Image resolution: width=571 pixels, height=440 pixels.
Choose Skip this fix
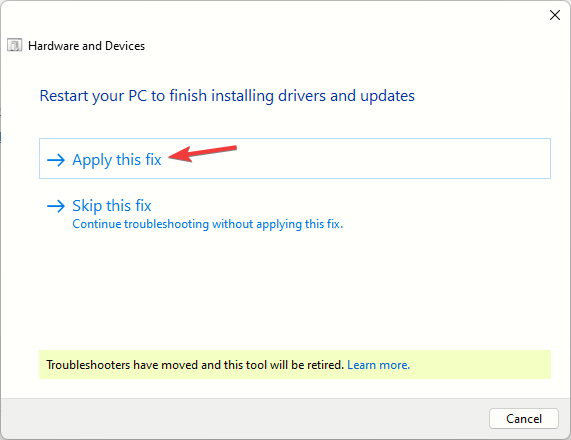(111, 206)
